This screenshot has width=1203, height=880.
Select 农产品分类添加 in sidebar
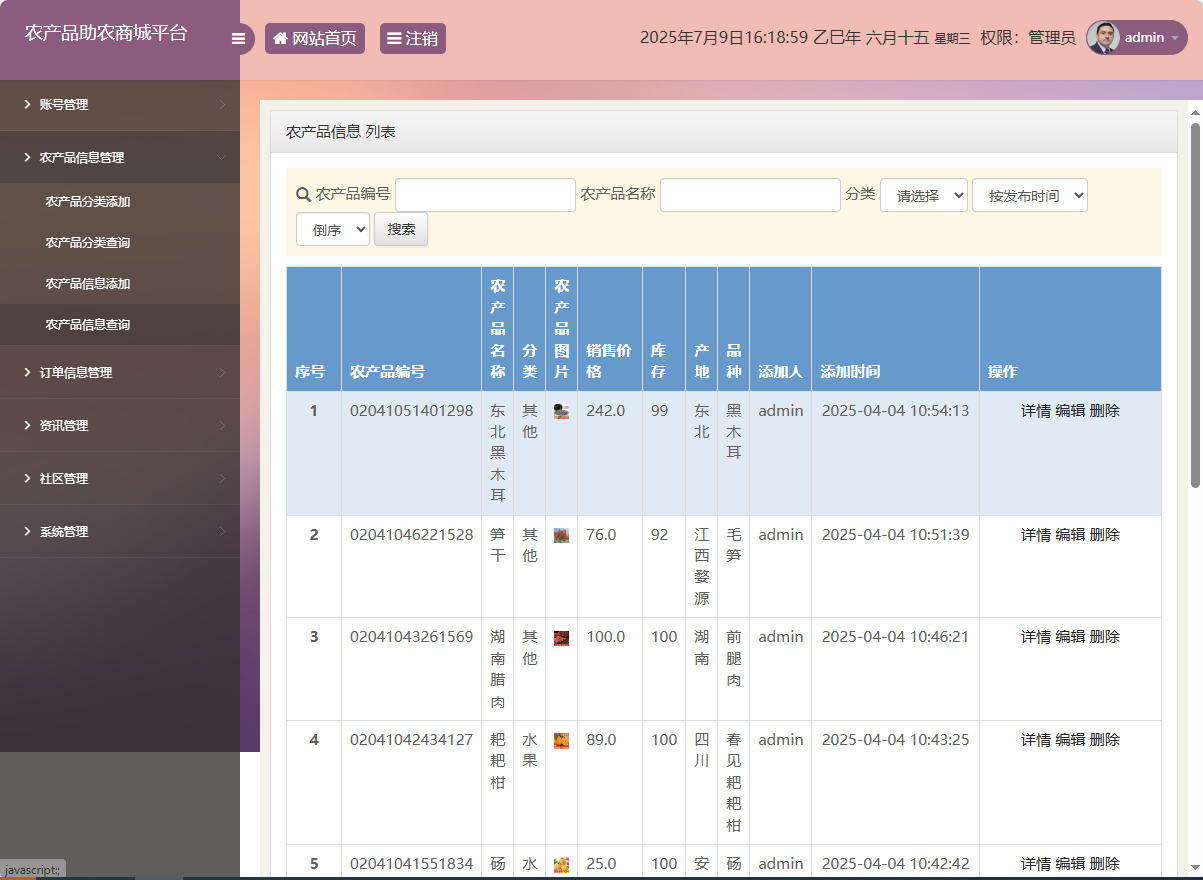click(x=88, y=201)
